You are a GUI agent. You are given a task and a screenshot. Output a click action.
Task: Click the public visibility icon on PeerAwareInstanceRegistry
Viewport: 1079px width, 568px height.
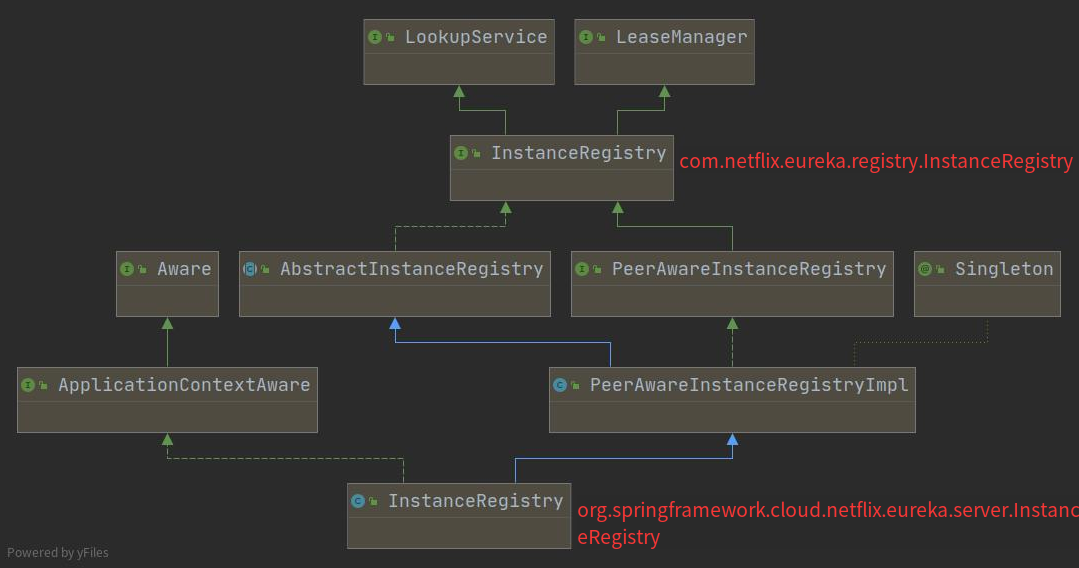pos(597,269)
